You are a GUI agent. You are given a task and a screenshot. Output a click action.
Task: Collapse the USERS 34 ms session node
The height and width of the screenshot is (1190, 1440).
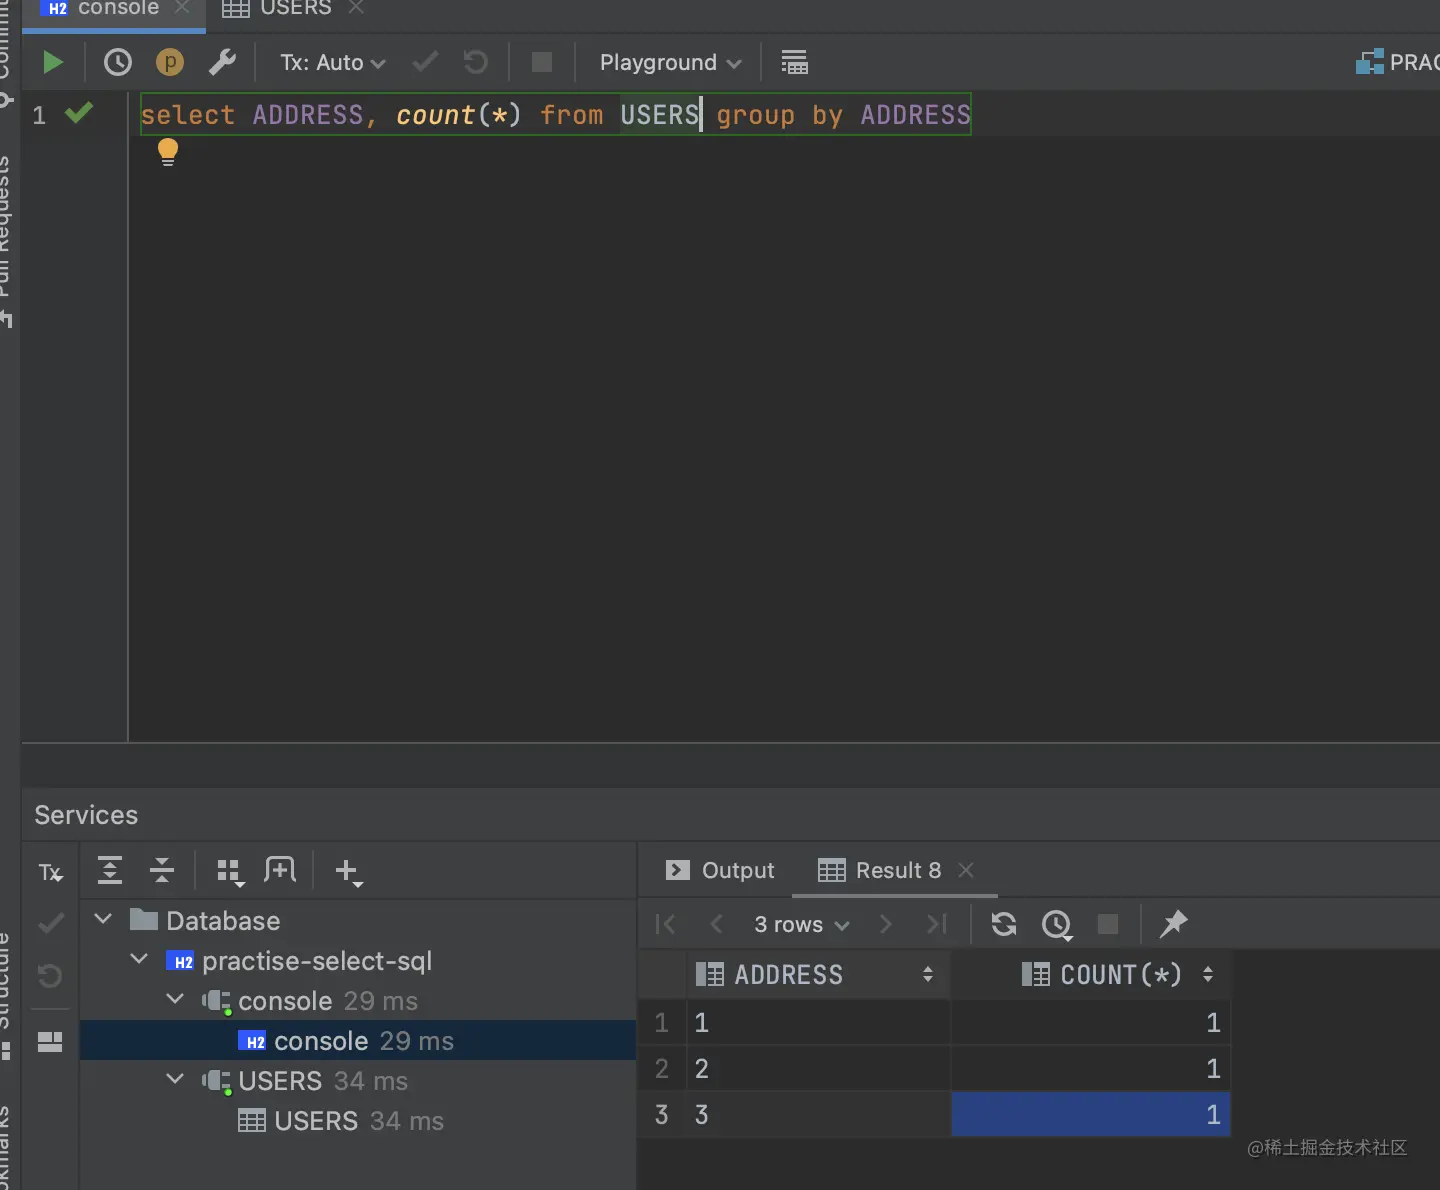click(175, 1079)
